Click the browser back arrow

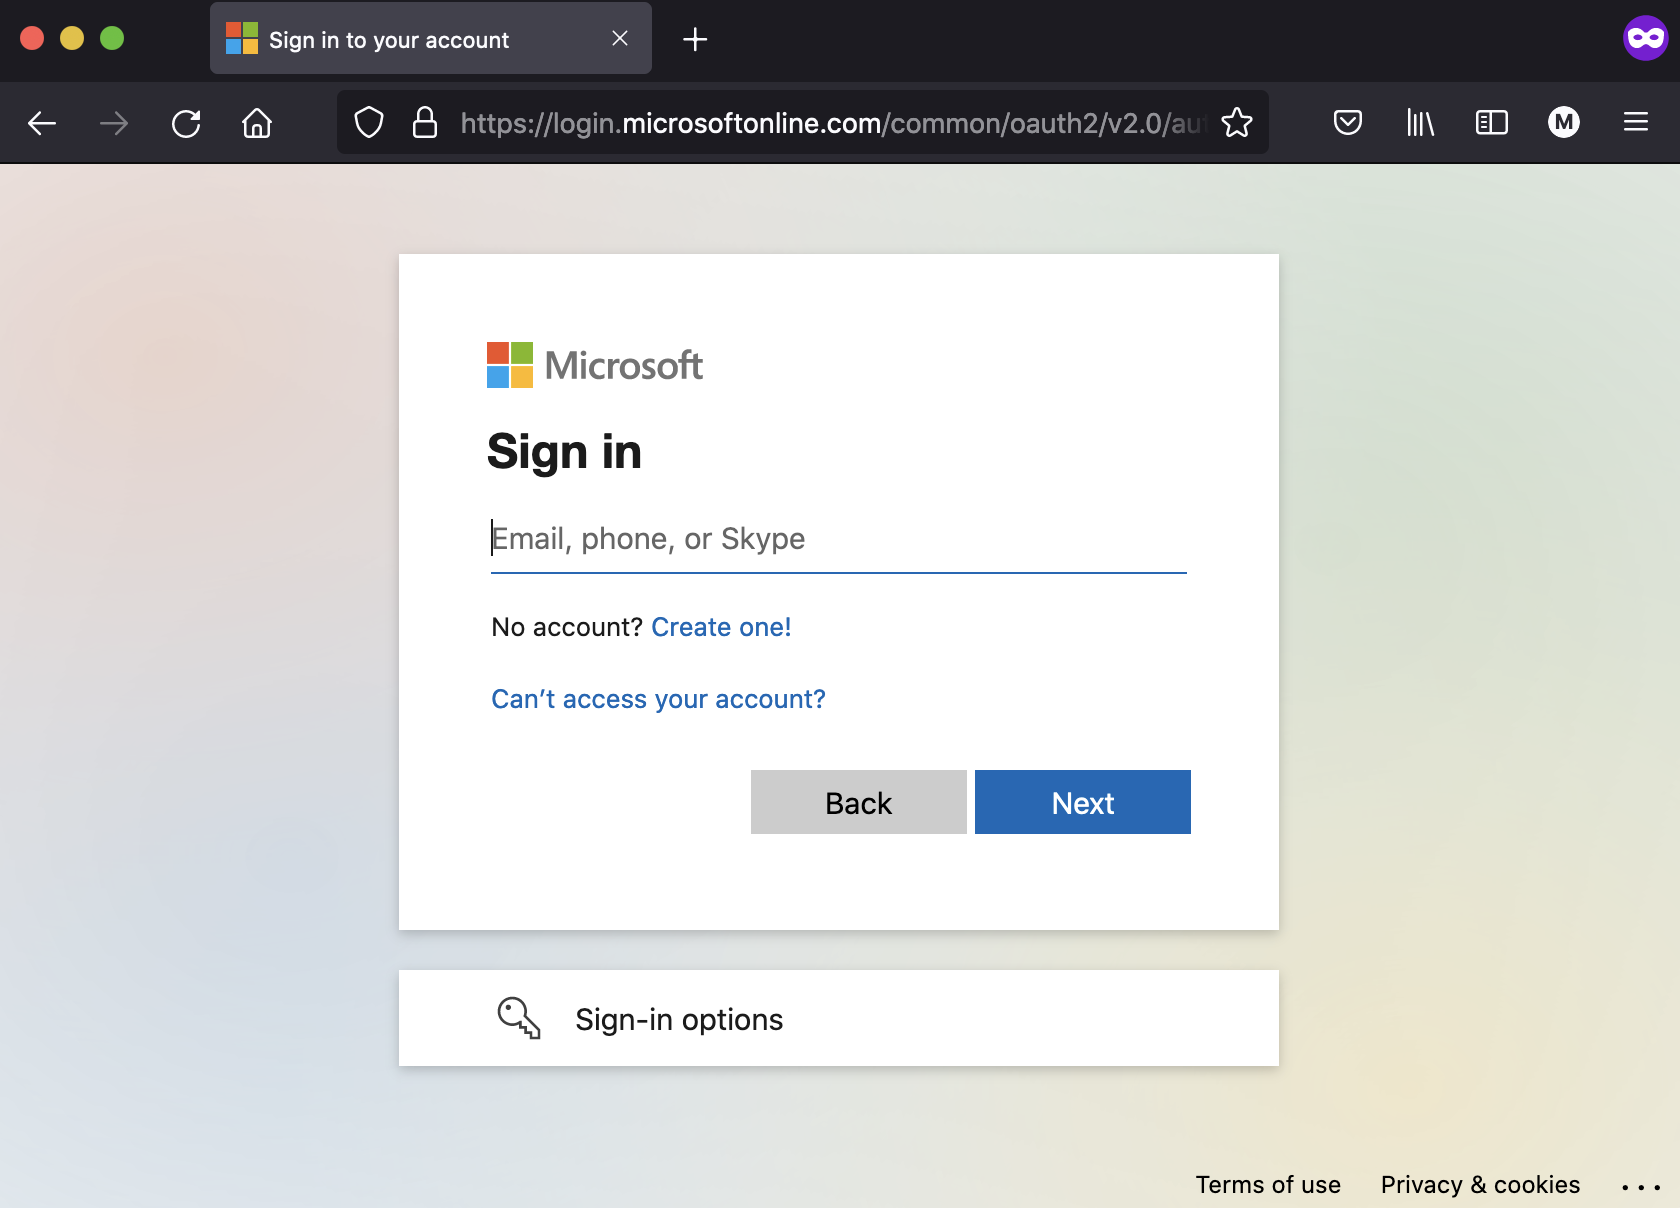(x=42, y=123)
